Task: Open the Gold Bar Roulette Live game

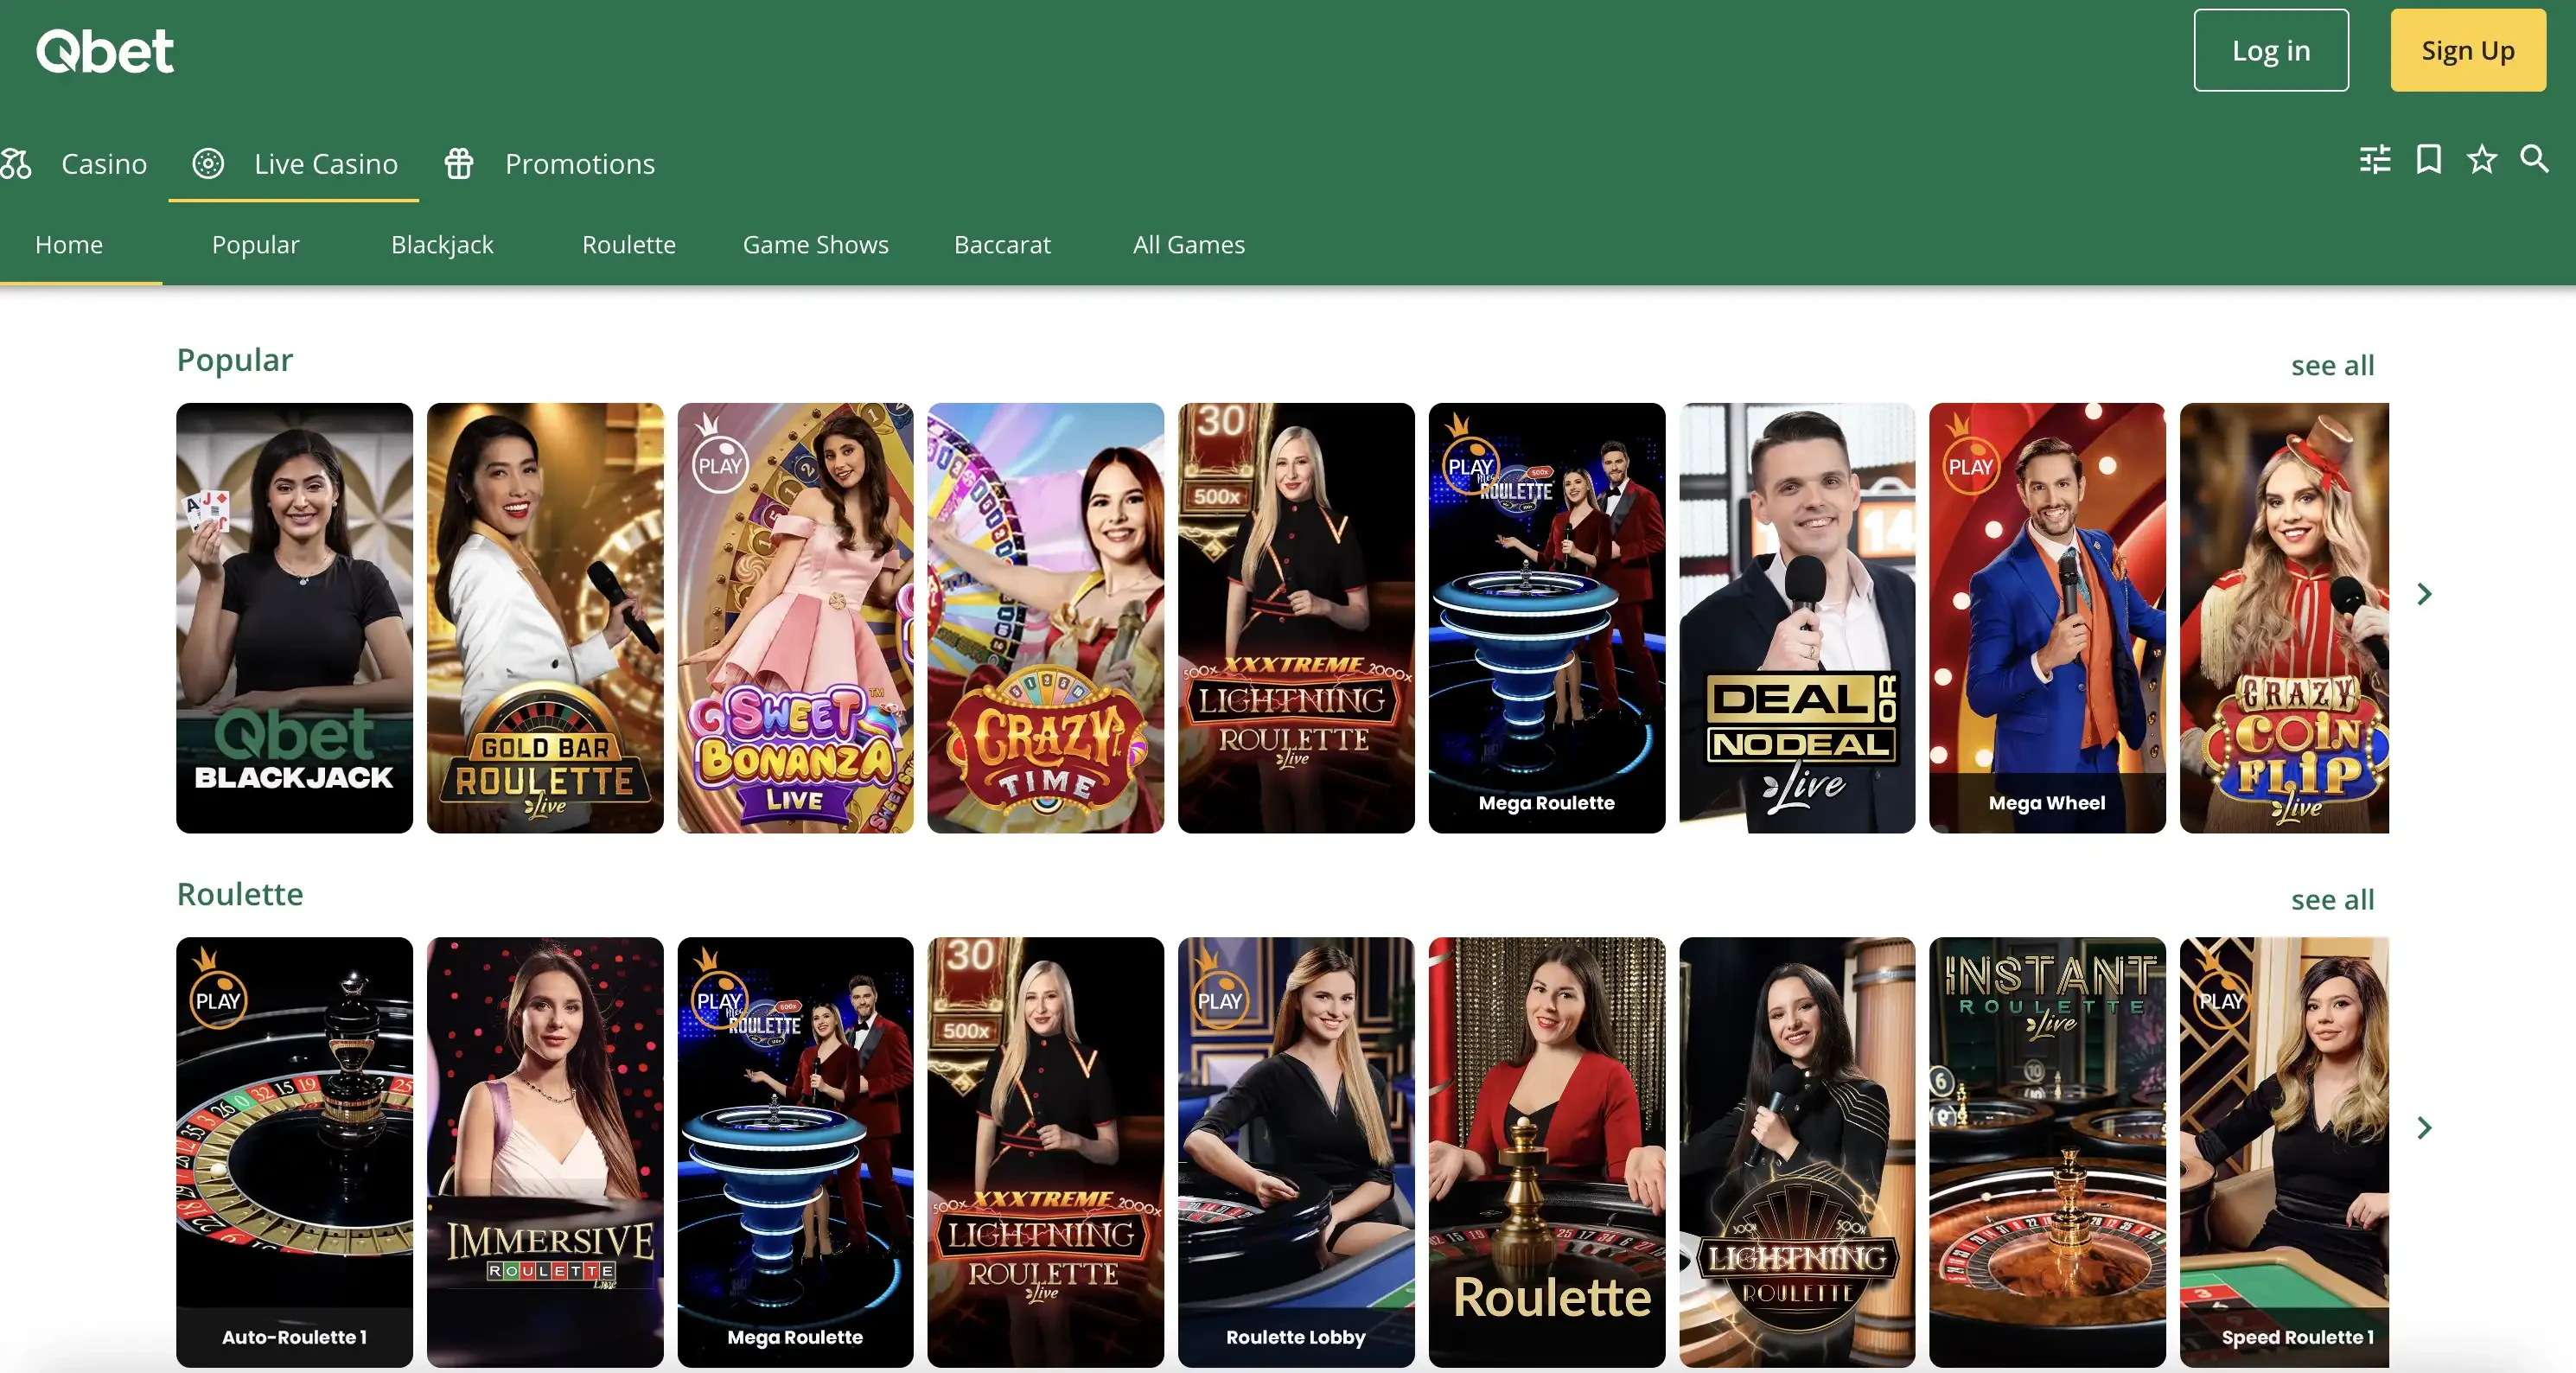Action: pyautogui.click(x=545, y=617)
